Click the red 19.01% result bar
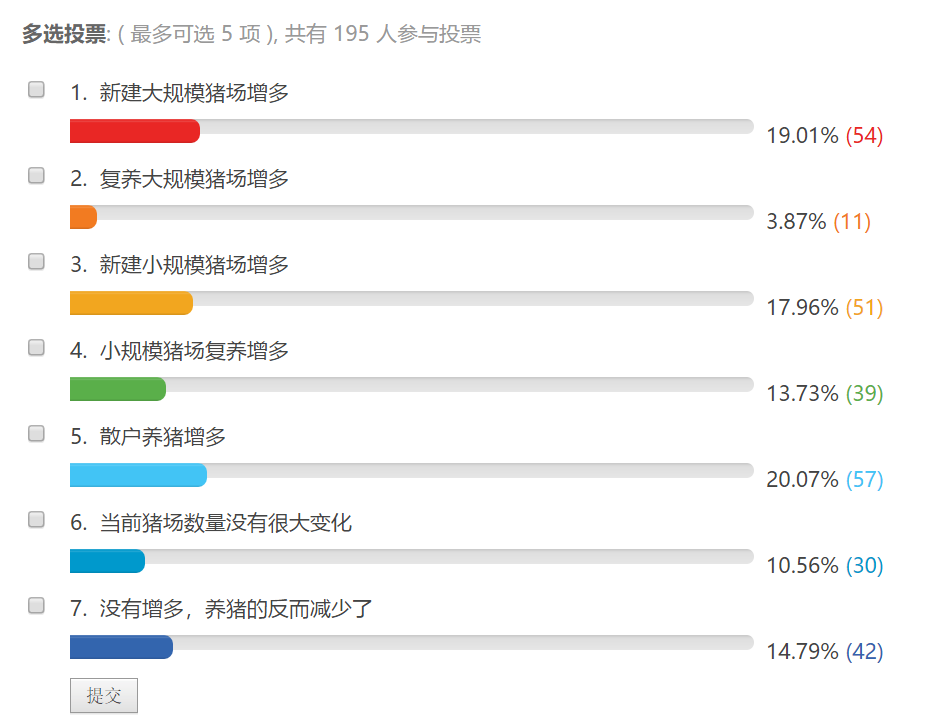Screen dimensions: 931x725 [135, 131]
